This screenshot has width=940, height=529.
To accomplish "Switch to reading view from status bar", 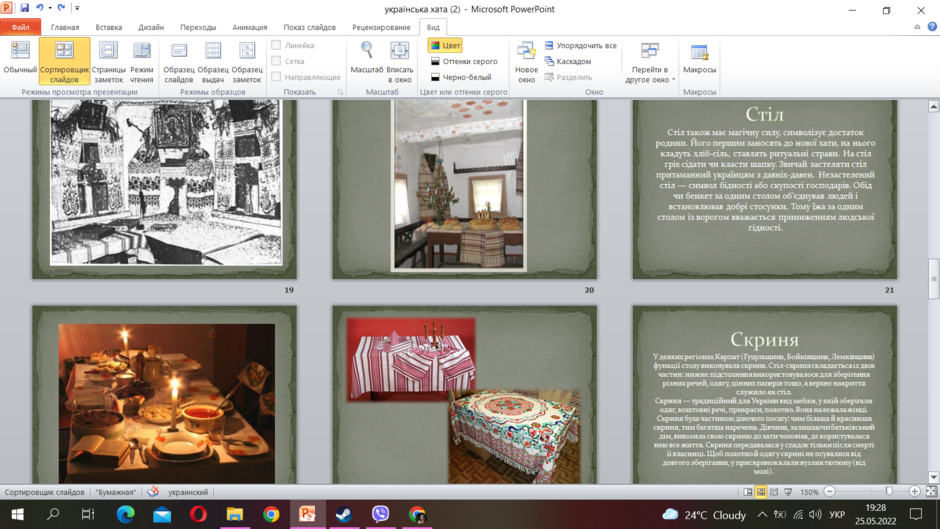I will pyautogui.click(x=774, y=492).
